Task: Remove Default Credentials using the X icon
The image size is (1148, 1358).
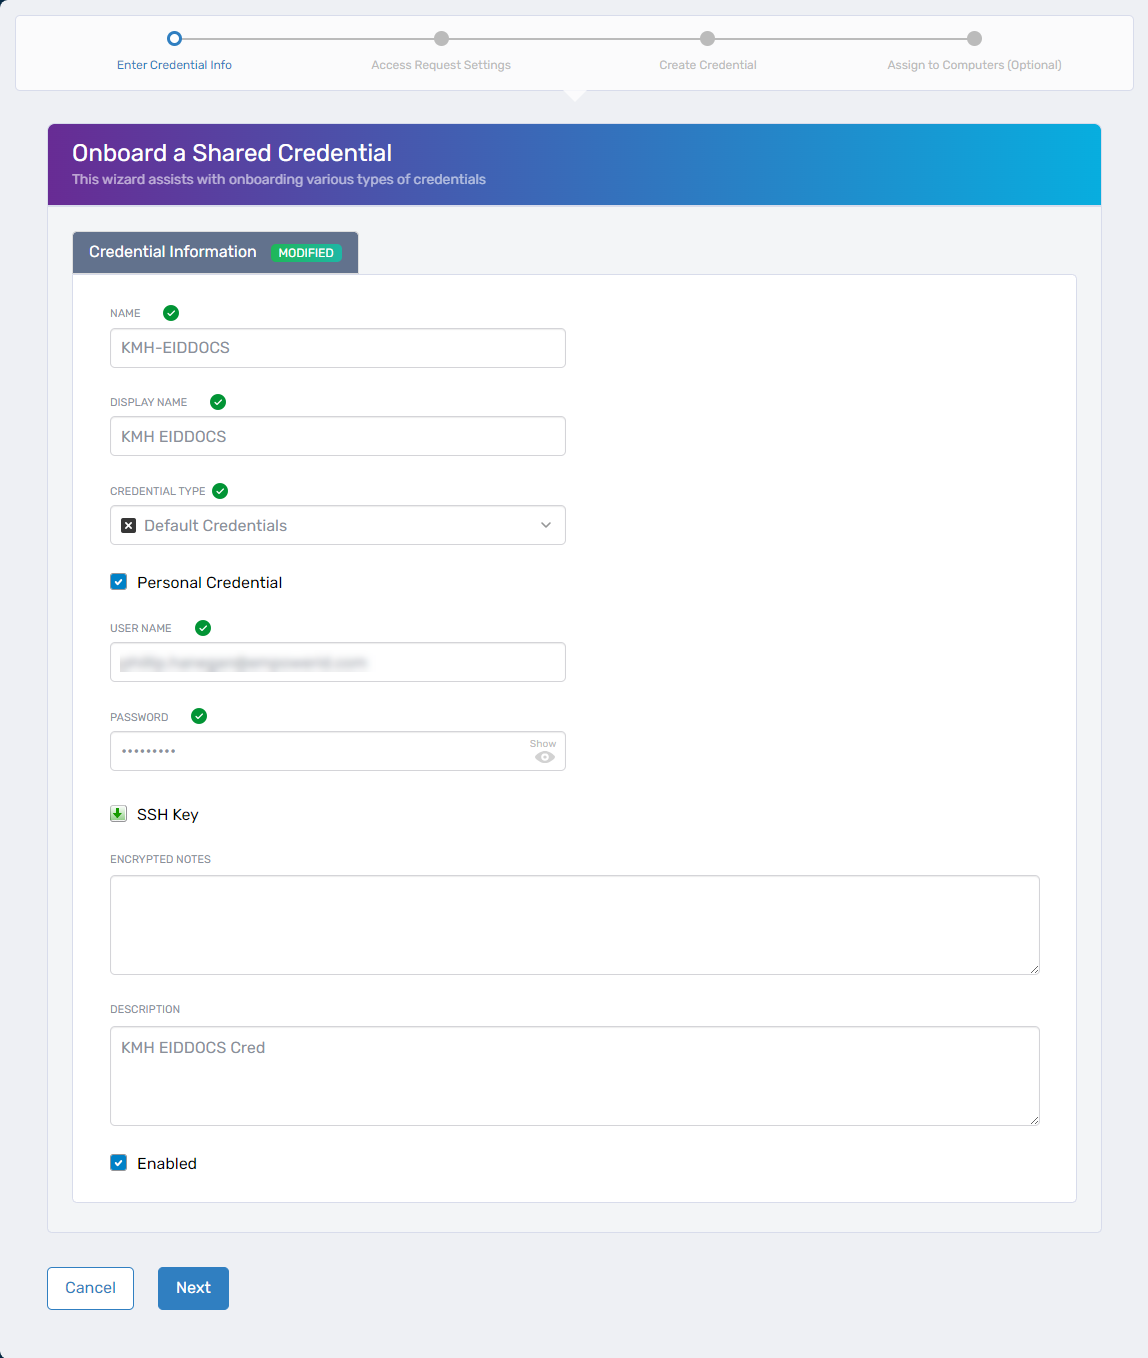Action: 128,525
